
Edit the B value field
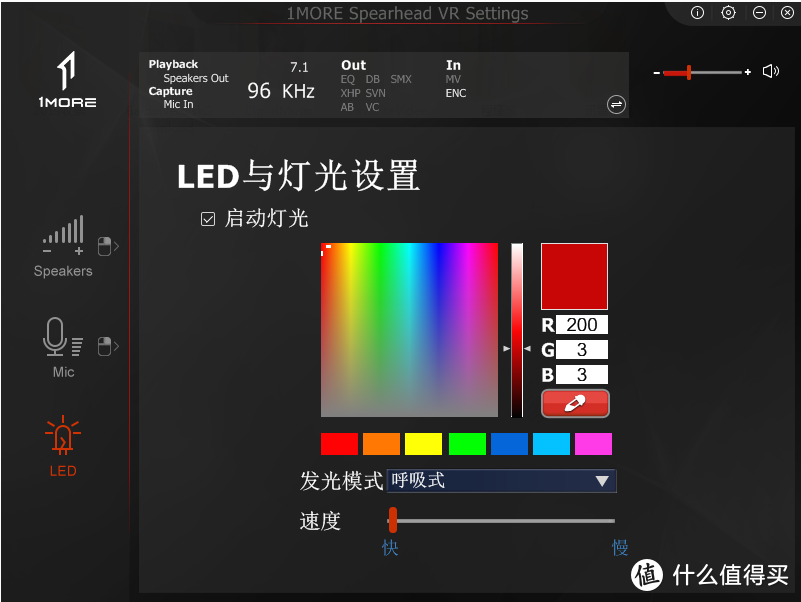click(x=582, y=375)
